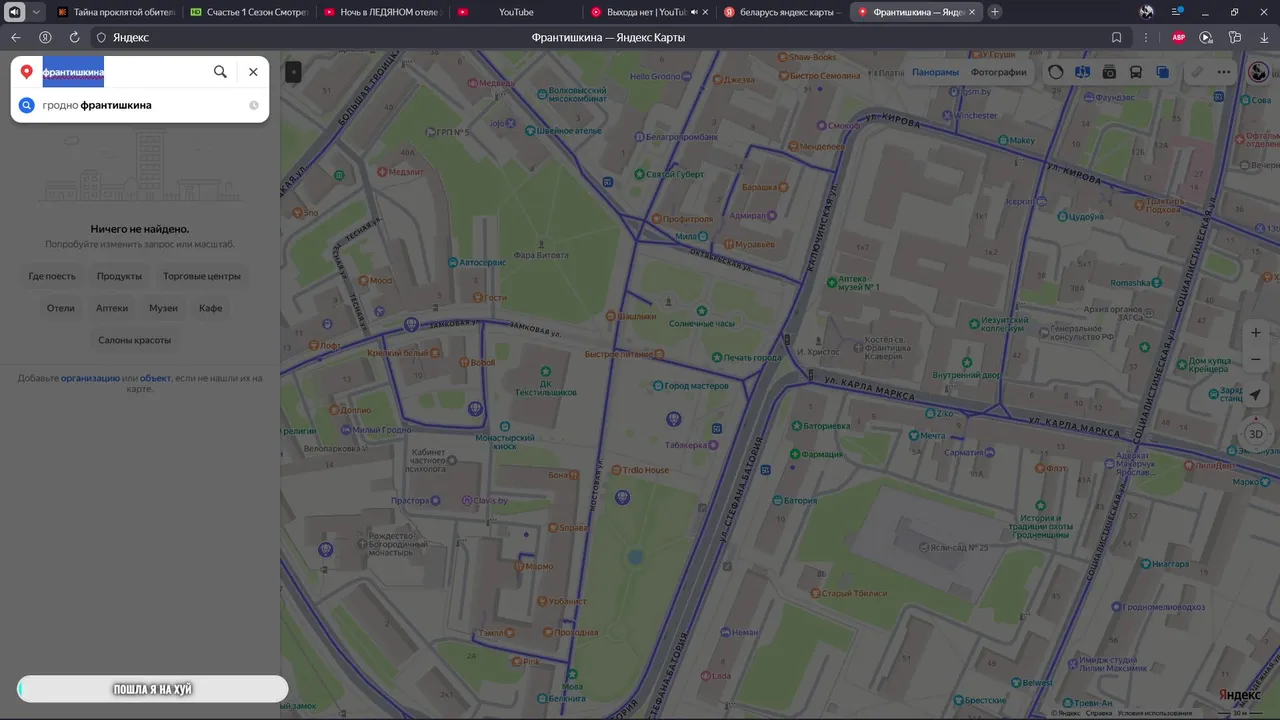The height and width of the screenshot is (720, 1280).
Task: Close the "Выхода нет" tab
Action: [x=705, y=12]
